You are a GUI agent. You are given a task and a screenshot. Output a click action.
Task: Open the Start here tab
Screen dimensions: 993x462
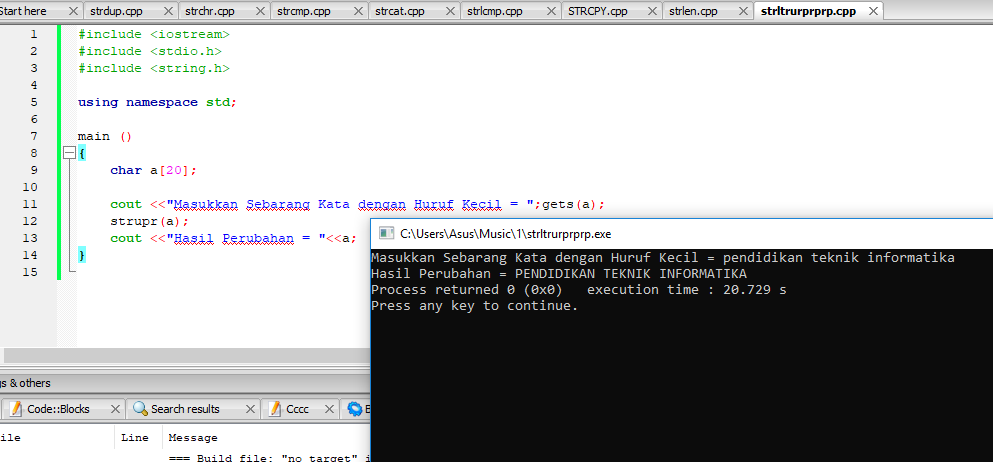(x=23, y=11)
